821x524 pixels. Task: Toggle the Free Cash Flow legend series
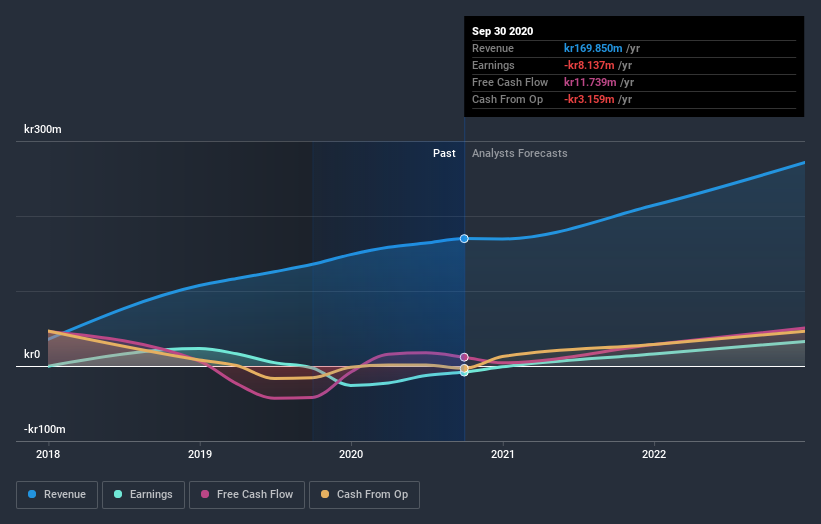[x=247, y=495]
